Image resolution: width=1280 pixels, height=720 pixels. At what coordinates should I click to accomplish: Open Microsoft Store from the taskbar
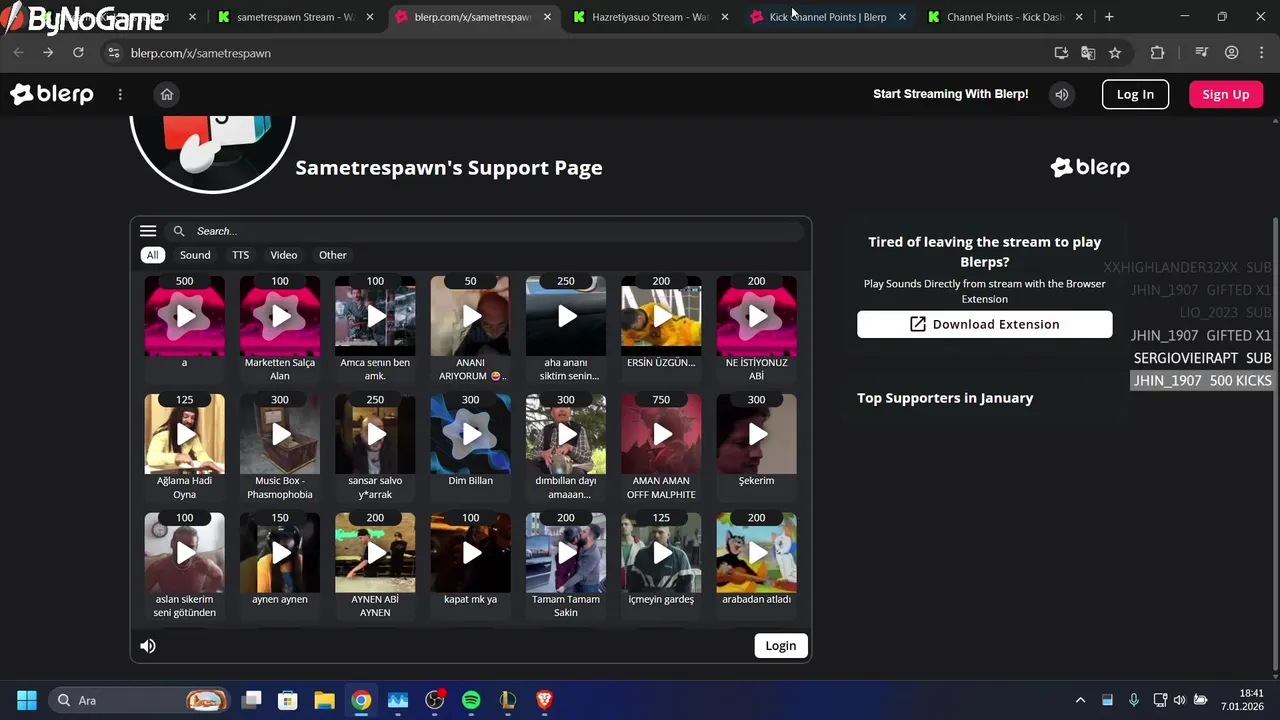click(288, 700)
